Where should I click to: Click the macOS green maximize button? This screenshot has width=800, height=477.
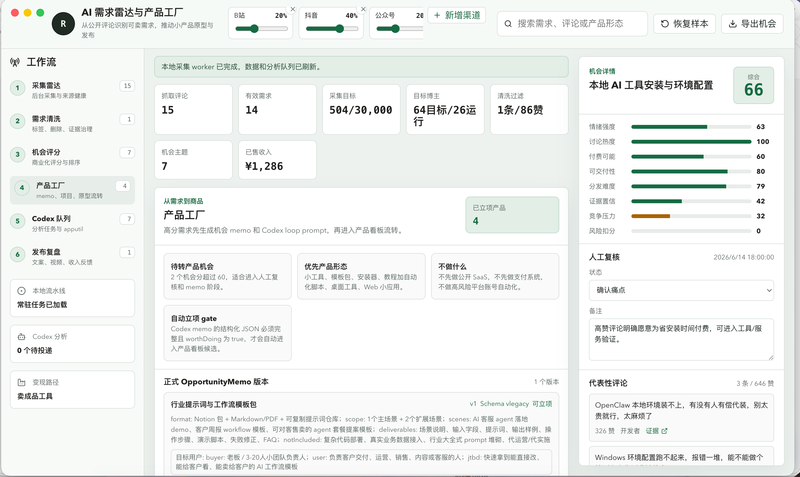coord(40,13)
